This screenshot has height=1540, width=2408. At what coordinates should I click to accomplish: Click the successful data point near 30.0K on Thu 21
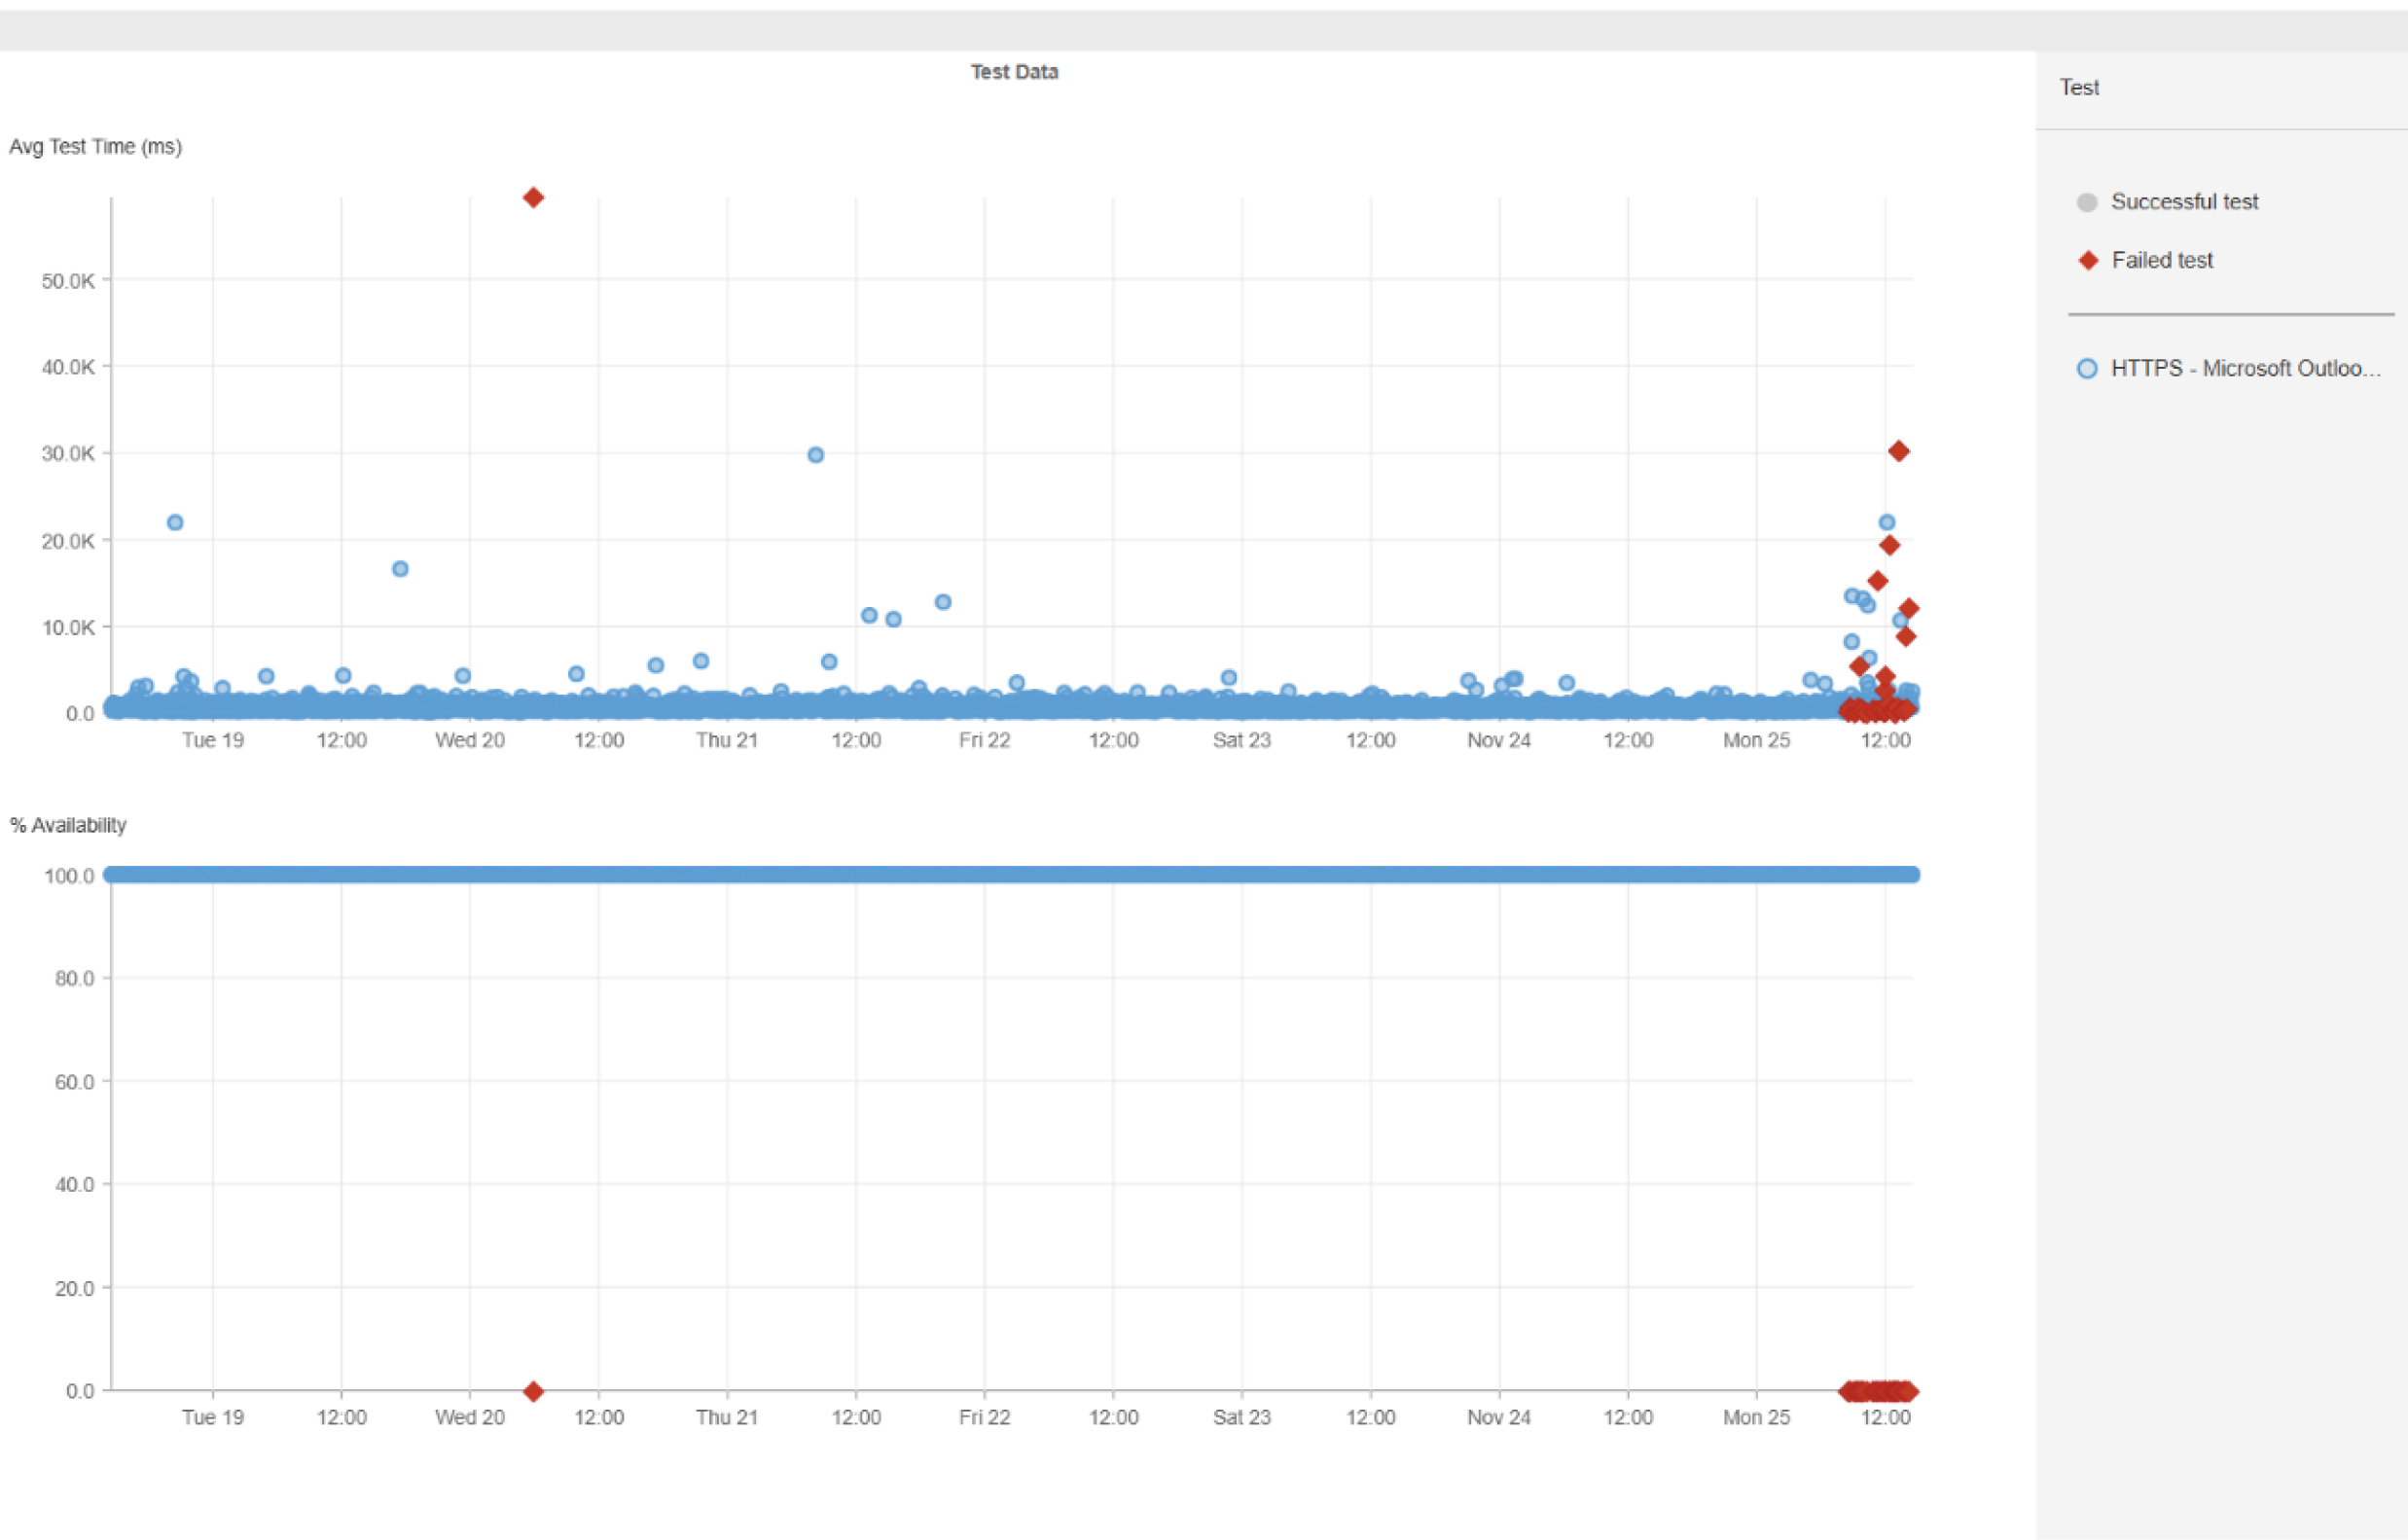[x=815, y=454]
